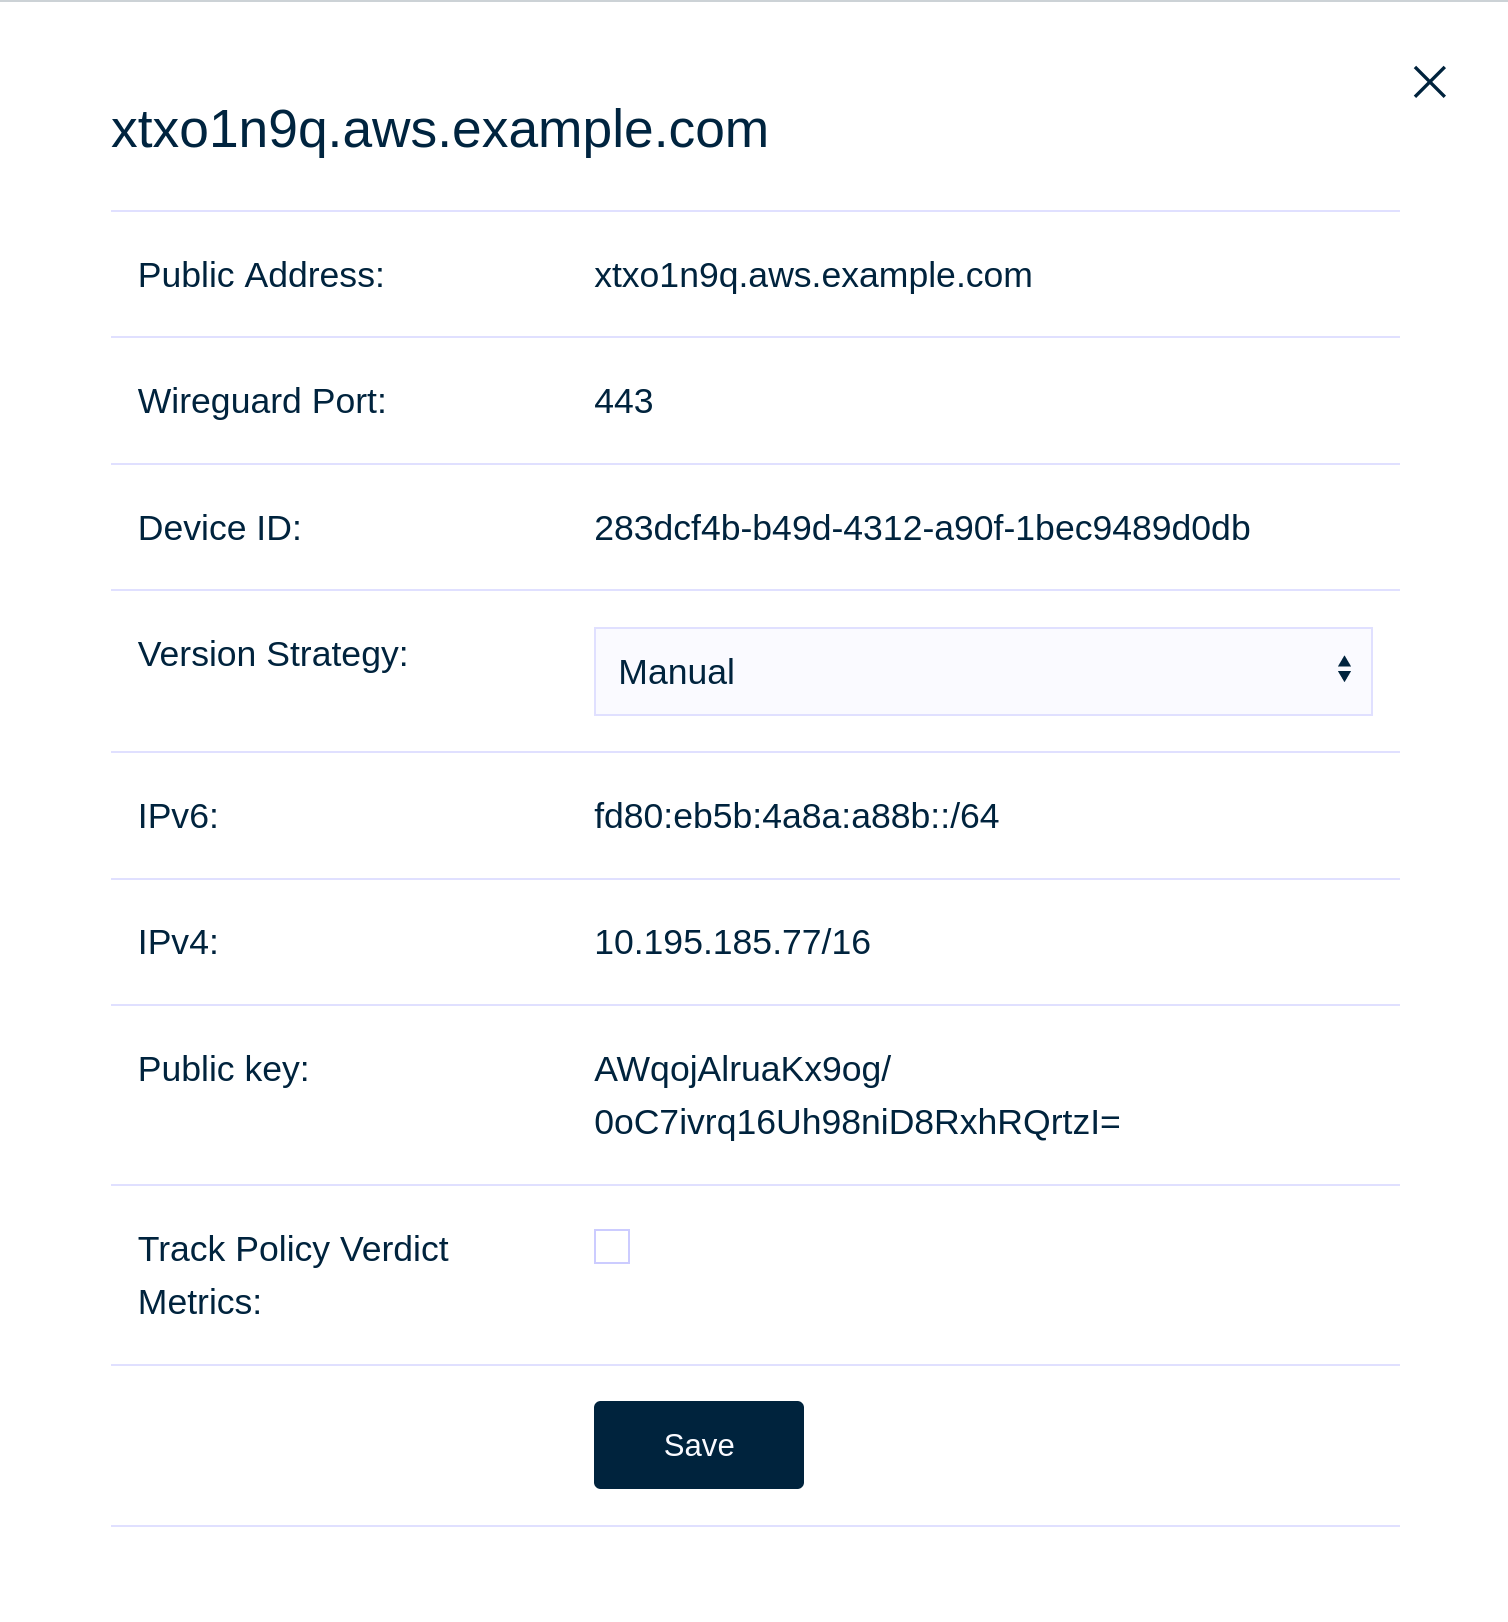Click the up/down arrows on Manual selector
Viewport: 1508px width, 1622px height.
tap(1343, 672)
